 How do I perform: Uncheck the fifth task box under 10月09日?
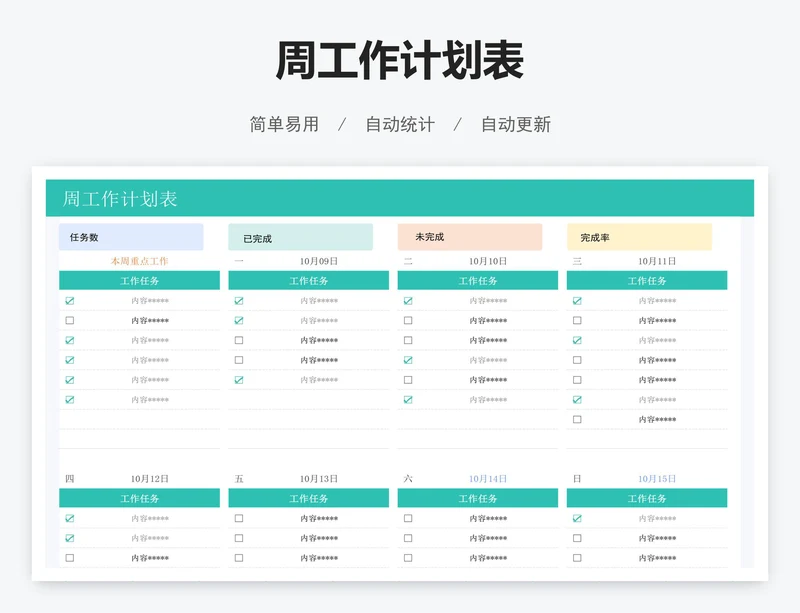tap(239, 380)
